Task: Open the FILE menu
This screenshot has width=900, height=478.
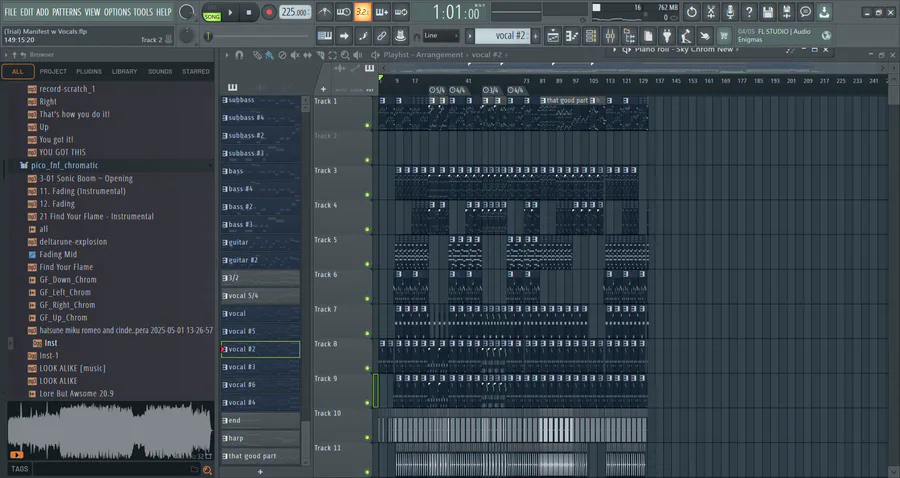Action: (10, 12)
